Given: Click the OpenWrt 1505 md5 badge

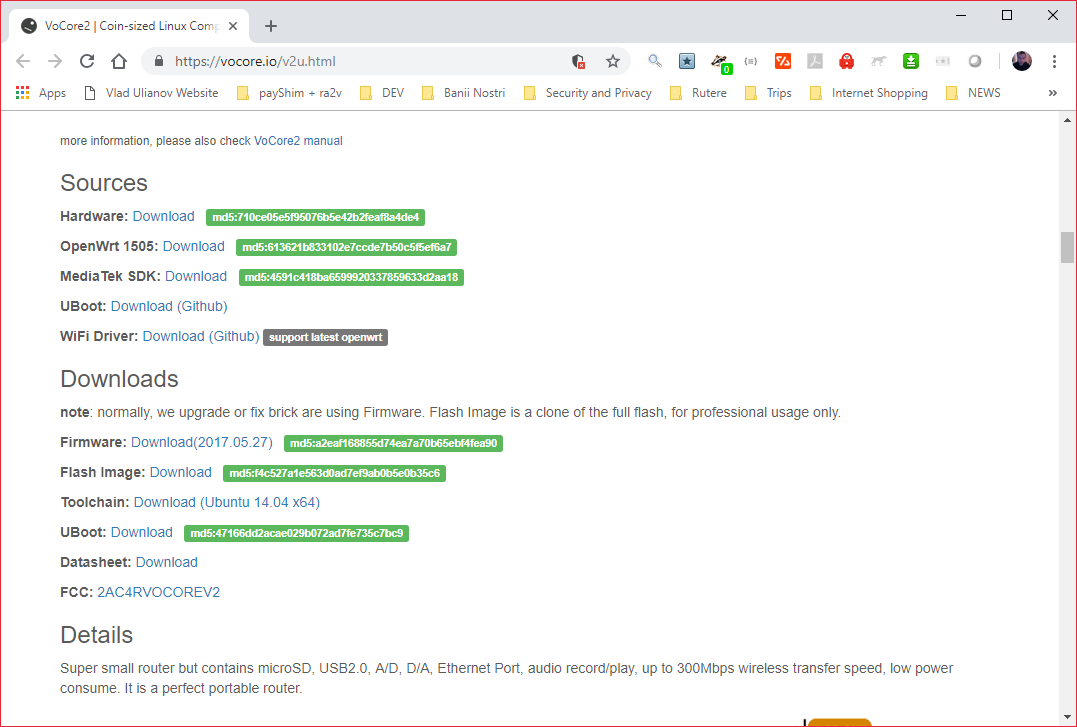Looking at the screenshot, I should pyautogui.click(x=346, y=247).
